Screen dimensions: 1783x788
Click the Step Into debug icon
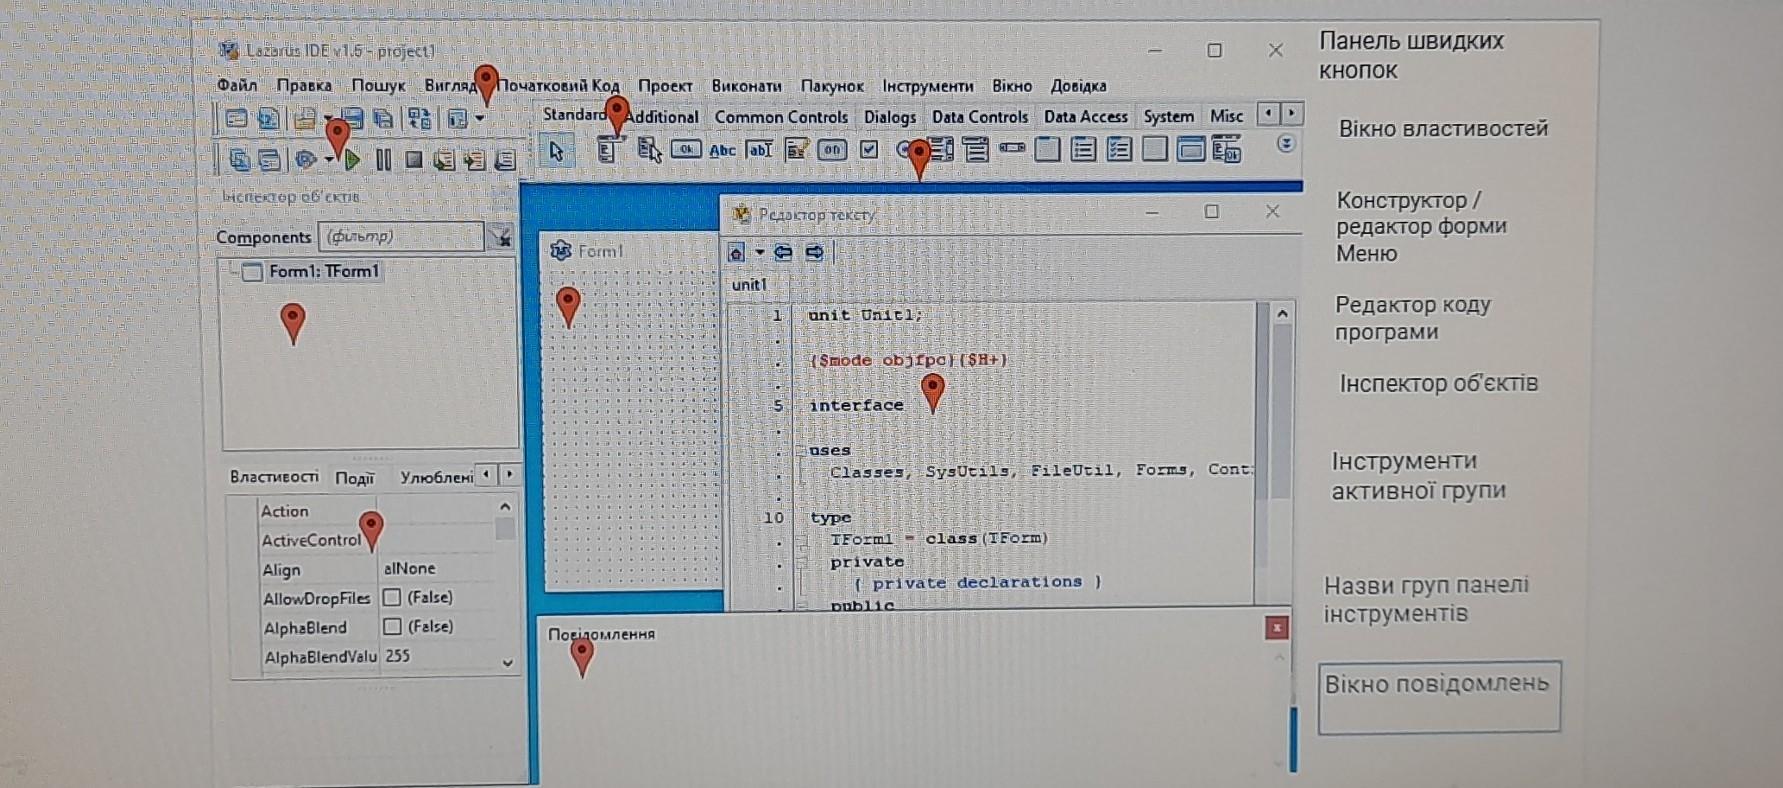pos(445,159)
